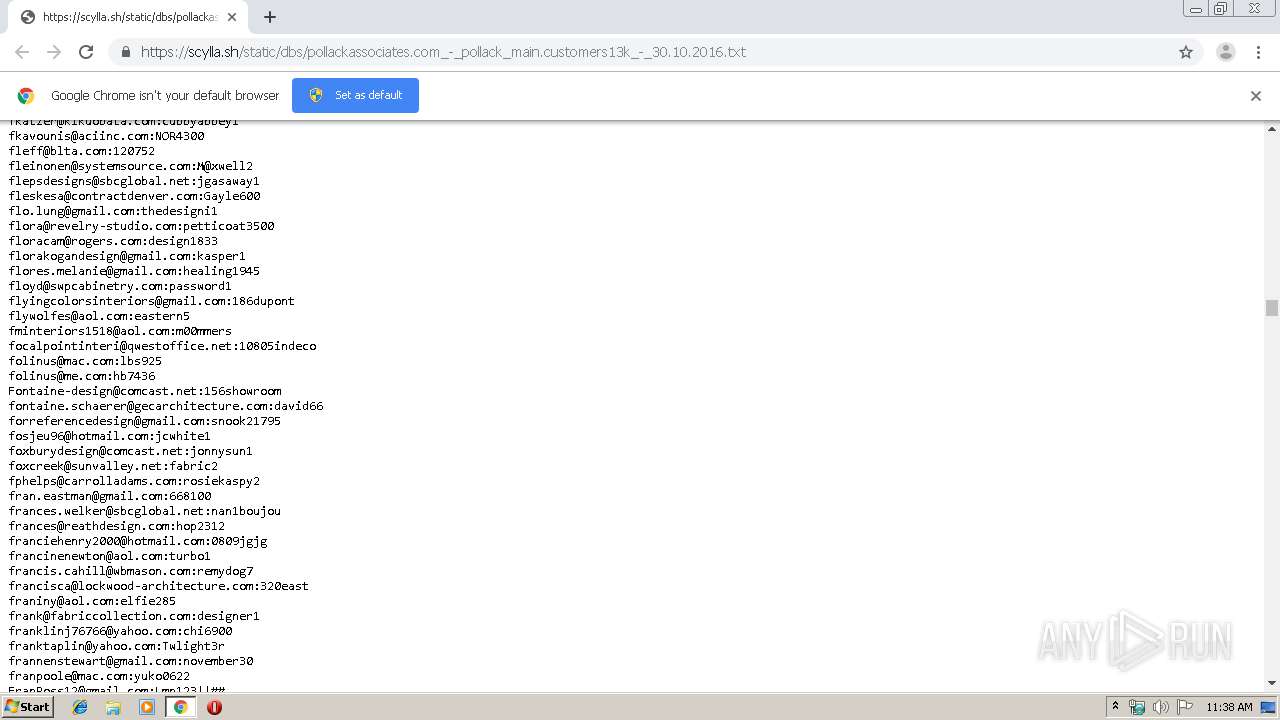Open the network tray icon

point(1137,707)
